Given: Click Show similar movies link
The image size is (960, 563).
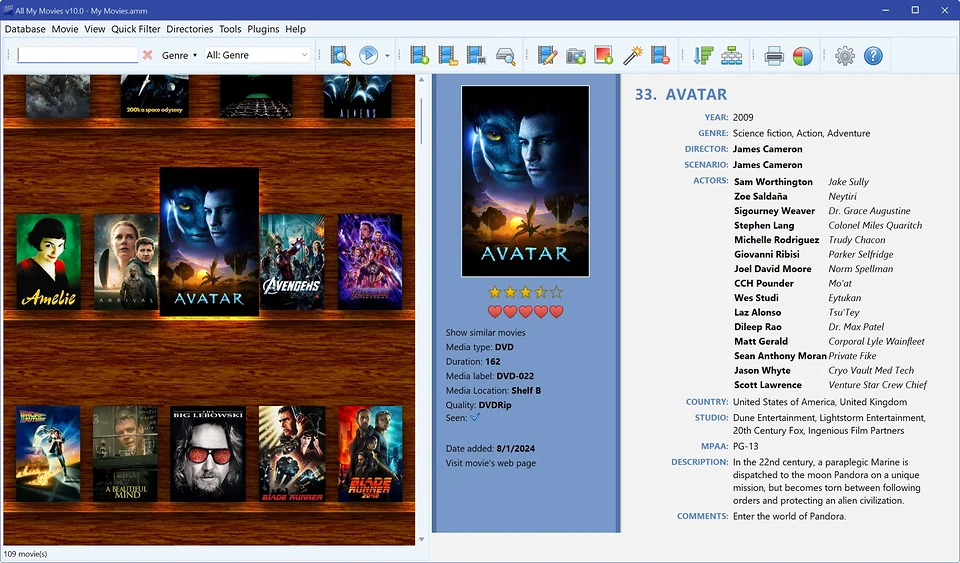Looking at the screenshot, I should (486, 332).
